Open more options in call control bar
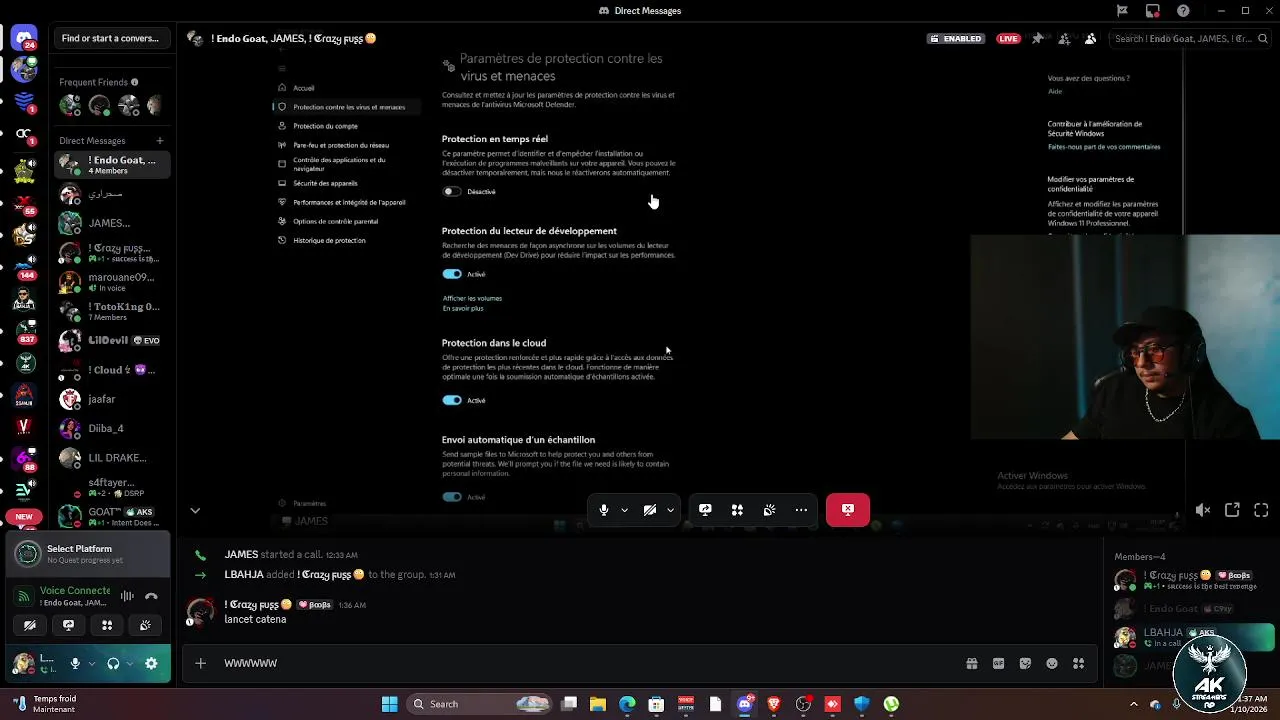 tap(801, 509)
